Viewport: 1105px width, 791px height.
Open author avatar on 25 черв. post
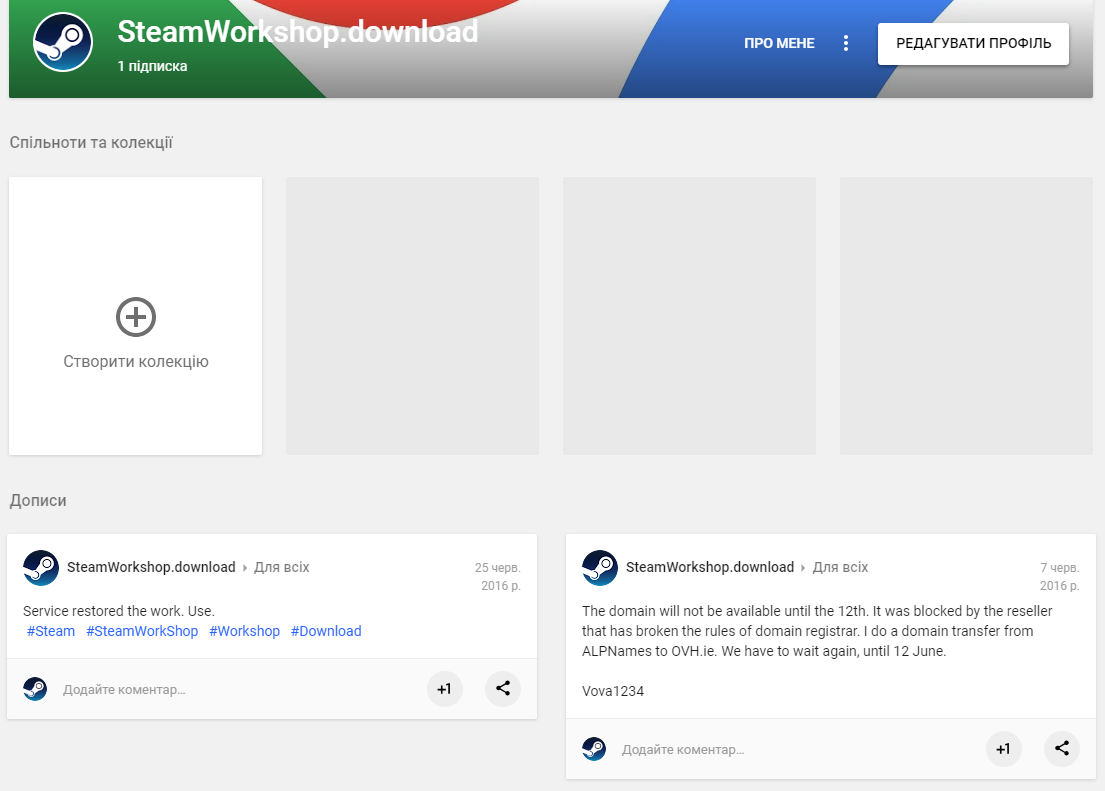41,568
